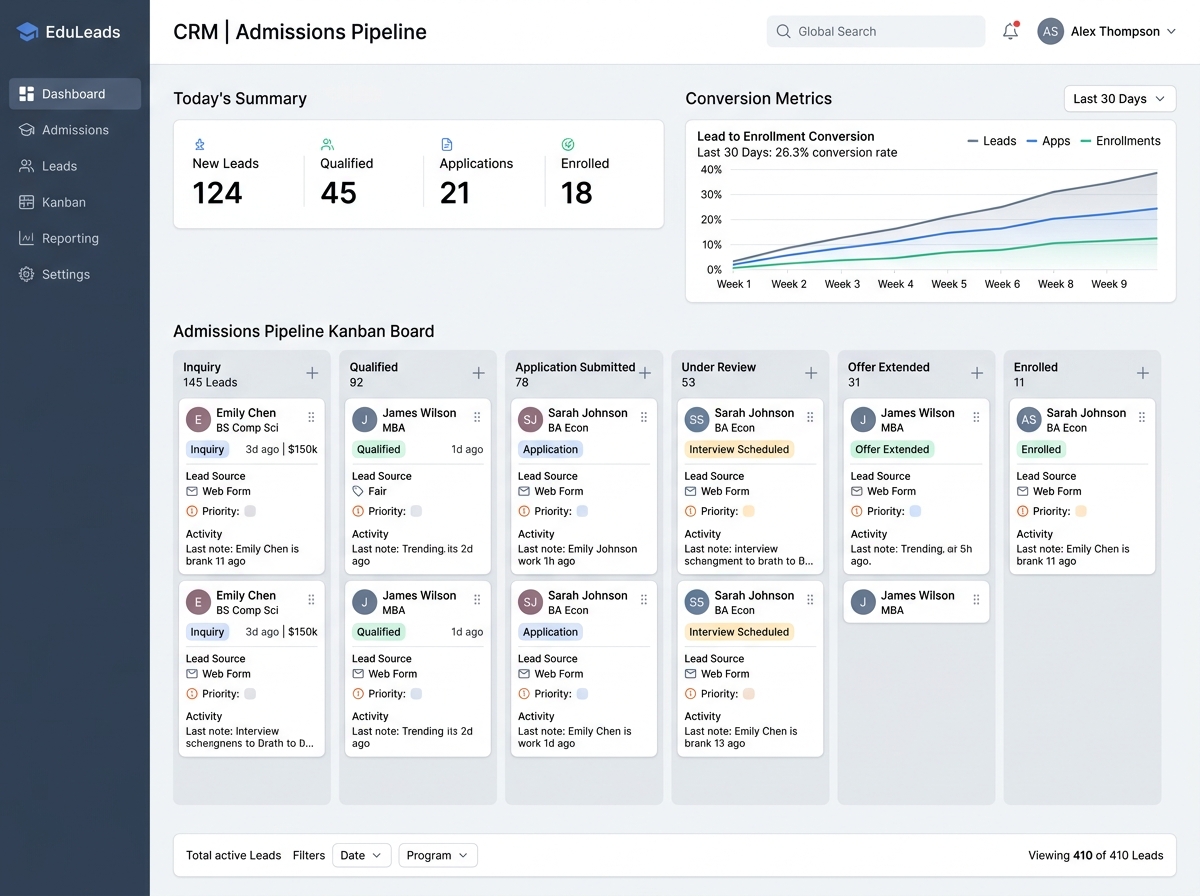
Task: Add a card to the Qualified column
Action: (478, 373)
